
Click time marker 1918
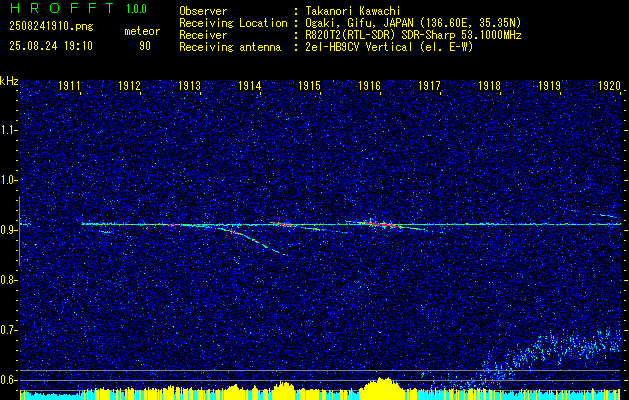[x=489, y=85]
